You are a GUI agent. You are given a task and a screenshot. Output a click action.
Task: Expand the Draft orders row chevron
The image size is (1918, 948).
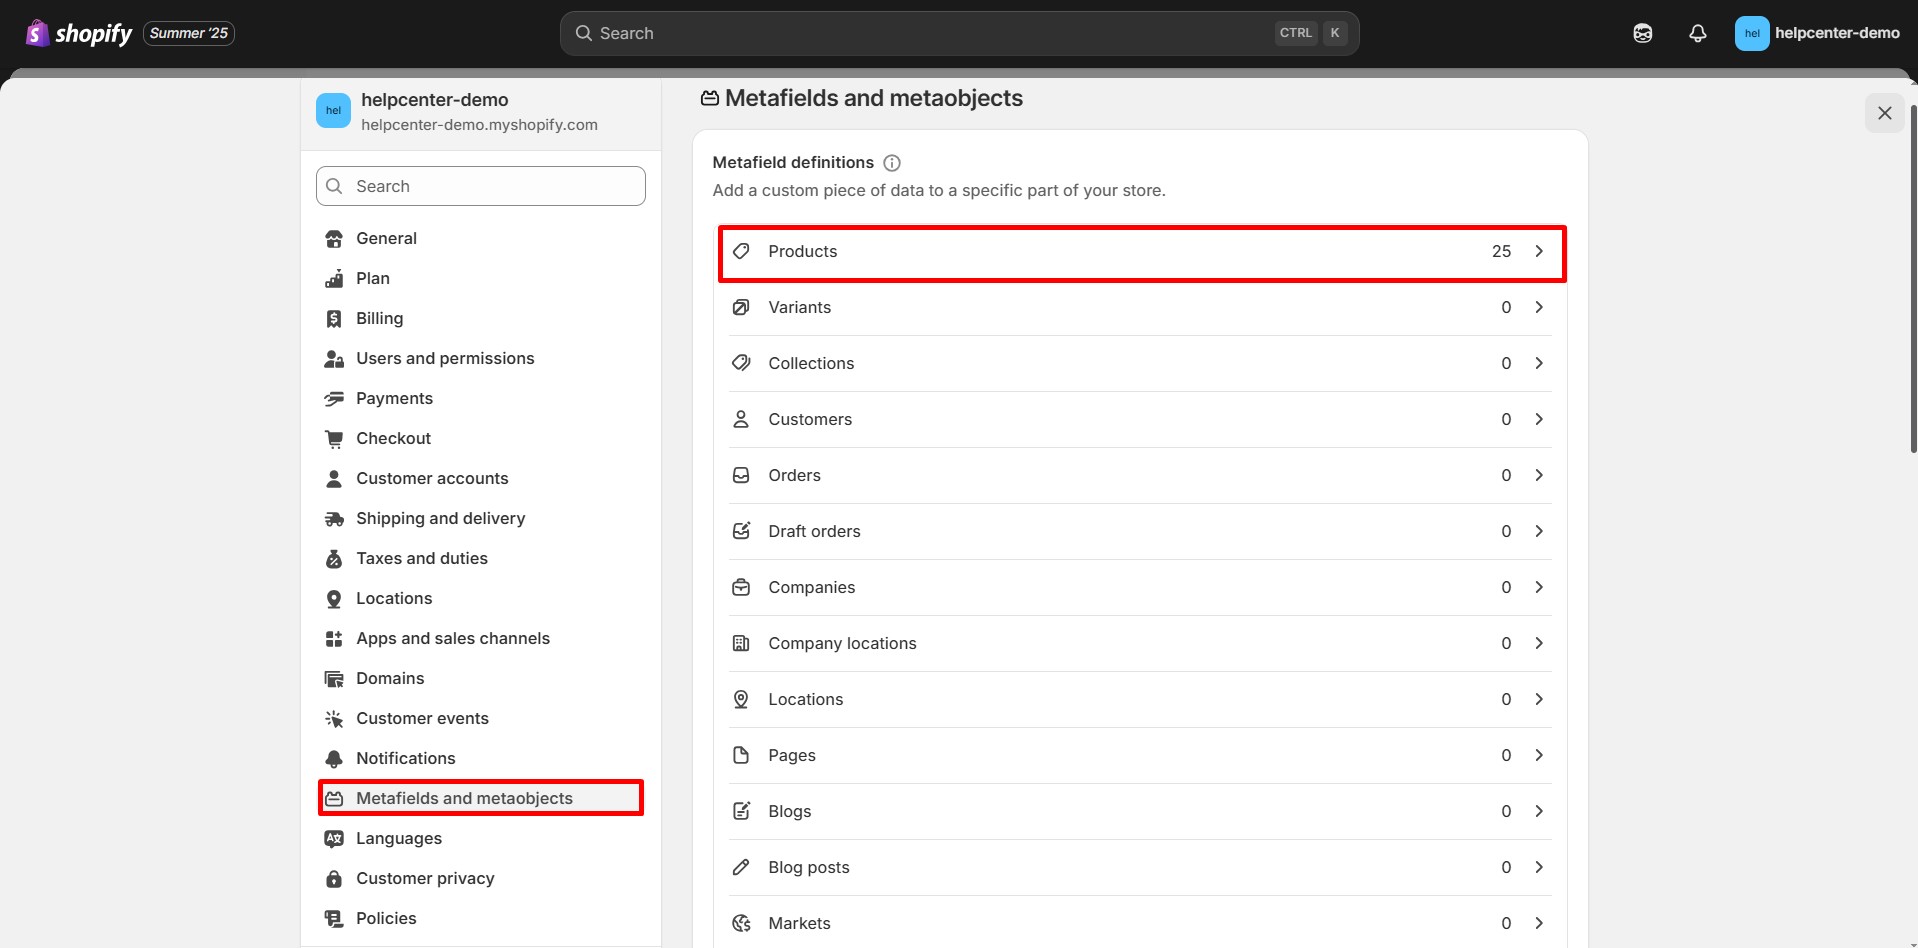pyautogui.click(x=1539, y=531)
